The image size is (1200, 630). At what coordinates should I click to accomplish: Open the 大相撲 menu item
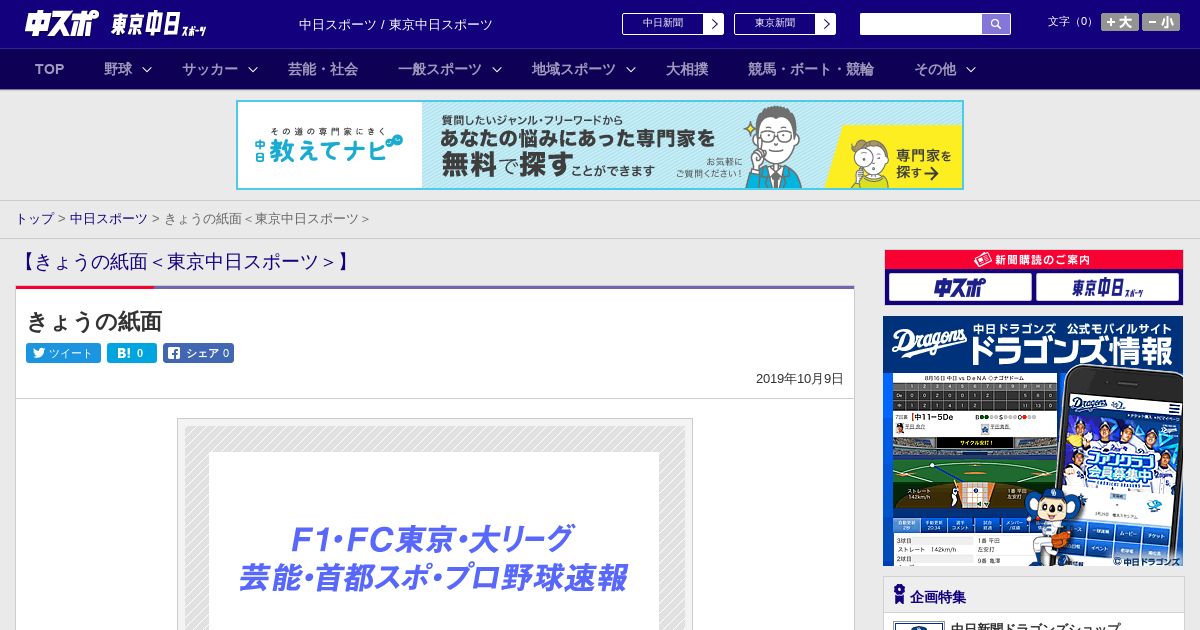click(x=687, y=69)
